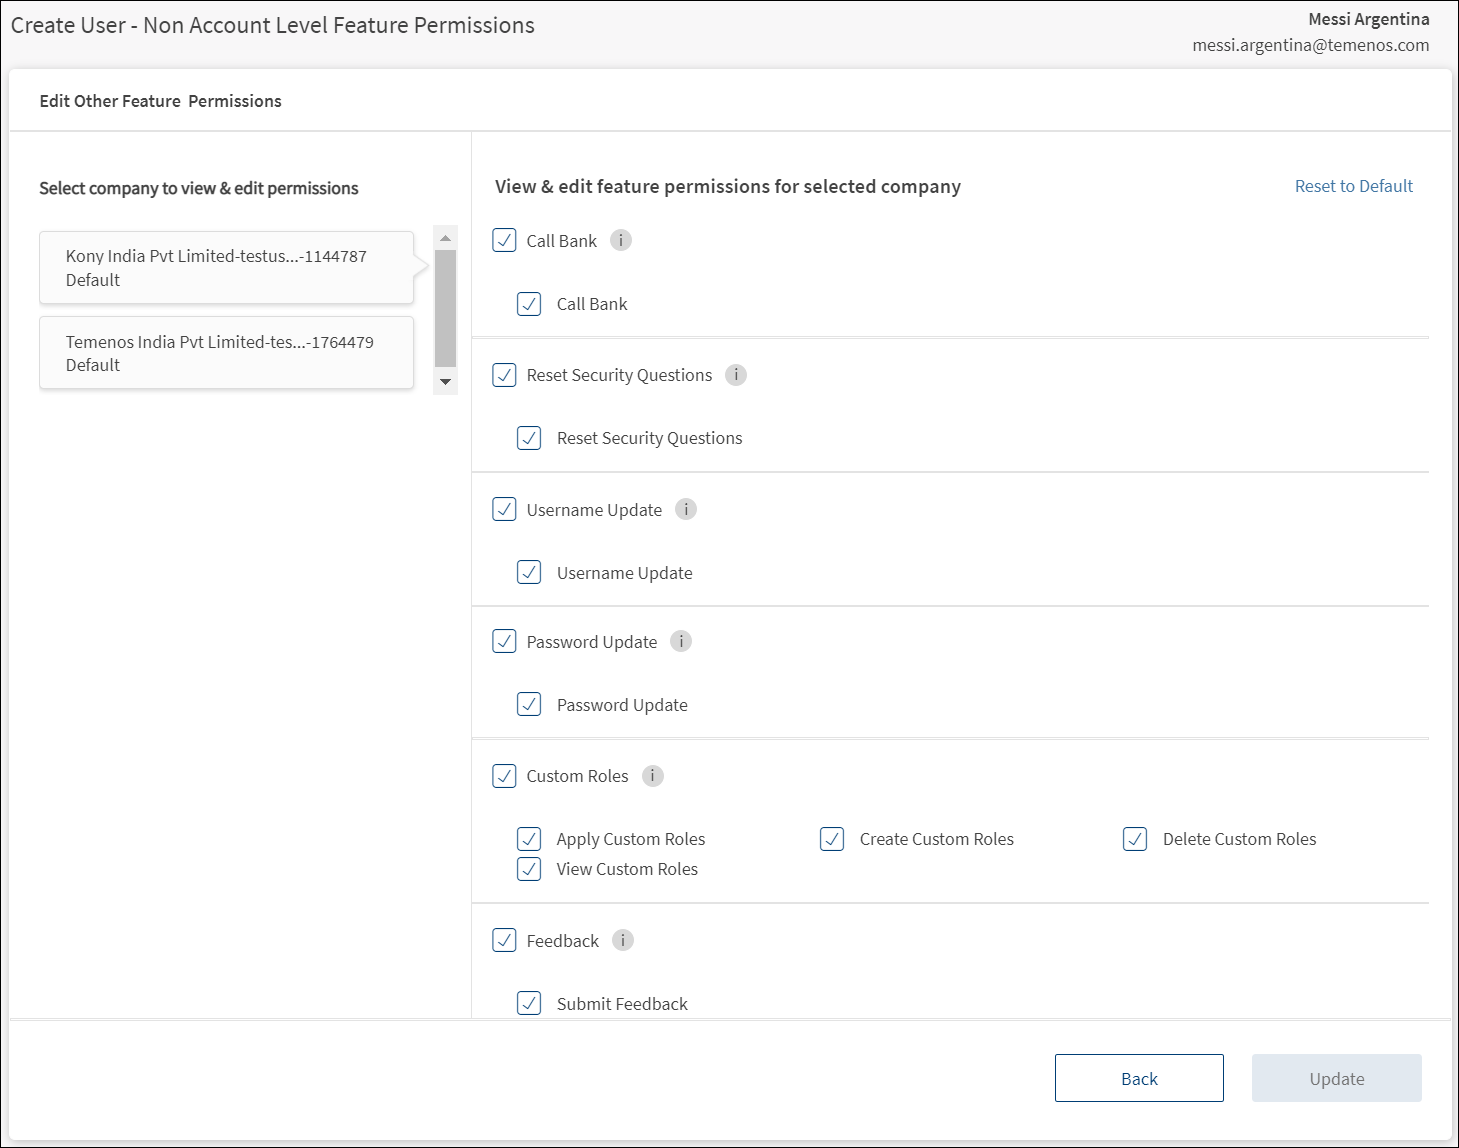Click the company list scrollbar thumb

coord(445,308)
